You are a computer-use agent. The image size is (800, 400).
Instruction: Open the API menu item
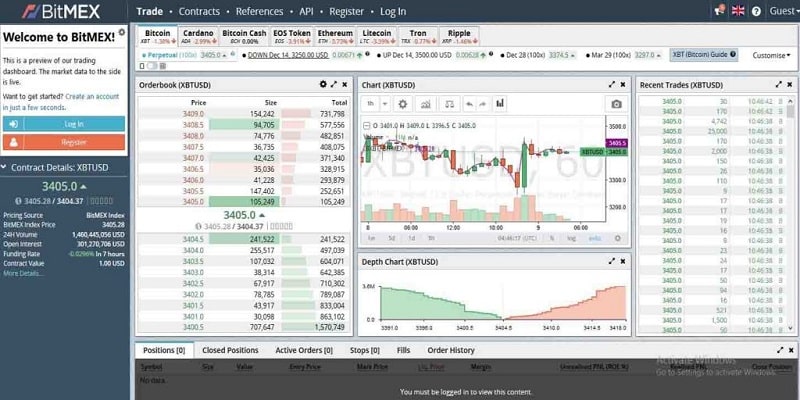[306, 11]
